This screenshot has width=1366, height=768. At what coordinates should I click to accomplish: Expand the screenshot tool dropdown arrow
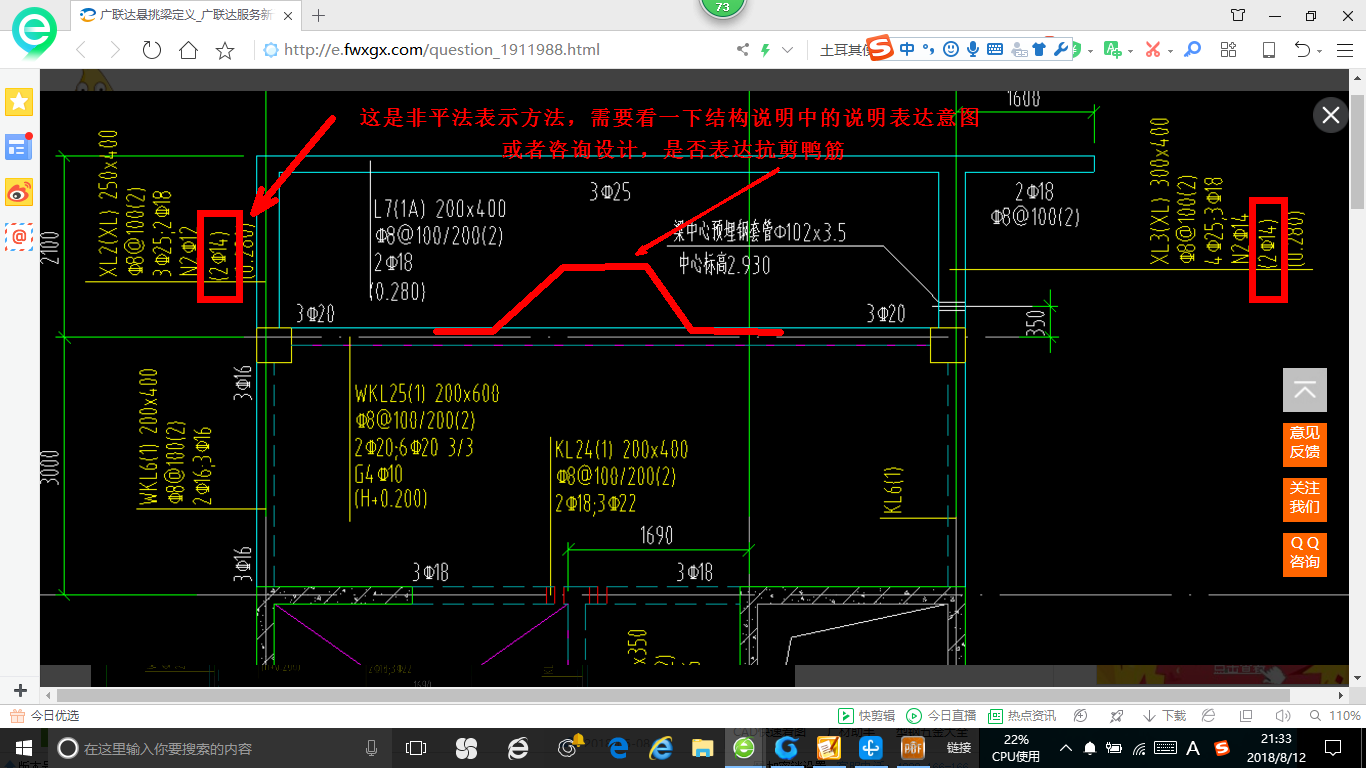(x=1171, y=51)
